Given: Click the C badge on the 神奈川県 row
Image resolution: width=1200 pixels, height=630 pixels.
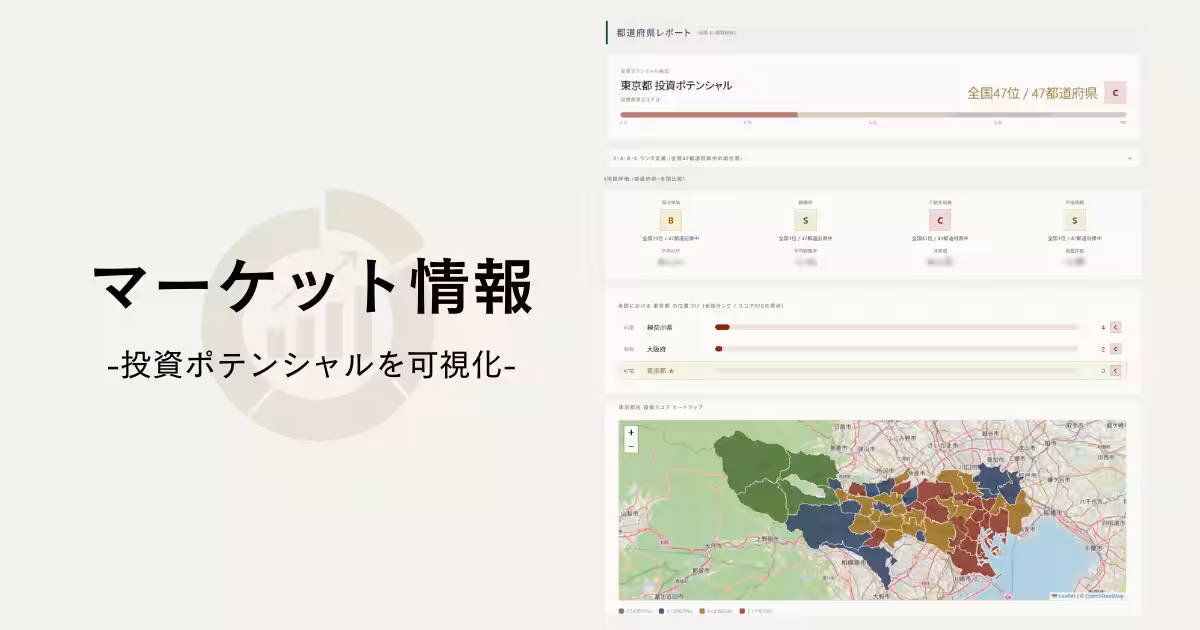Looking at the screenshot, I should 1116,327.
